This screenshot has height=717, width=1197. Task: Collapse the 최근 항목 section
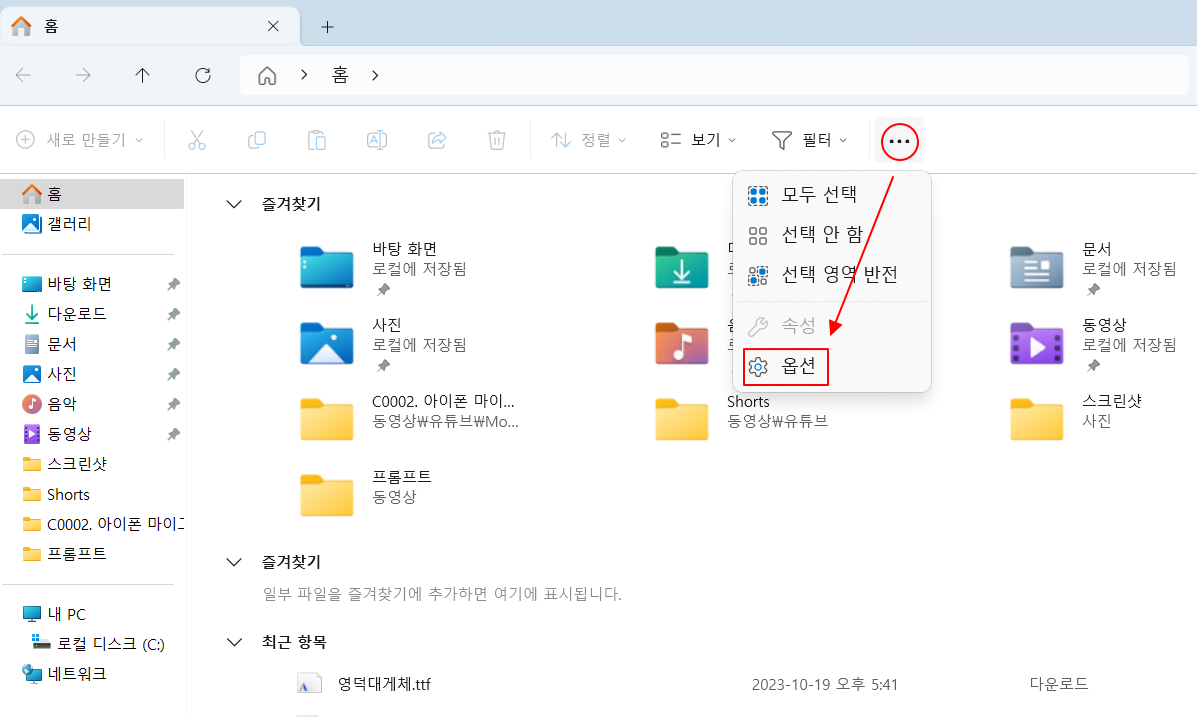(234, 642)
